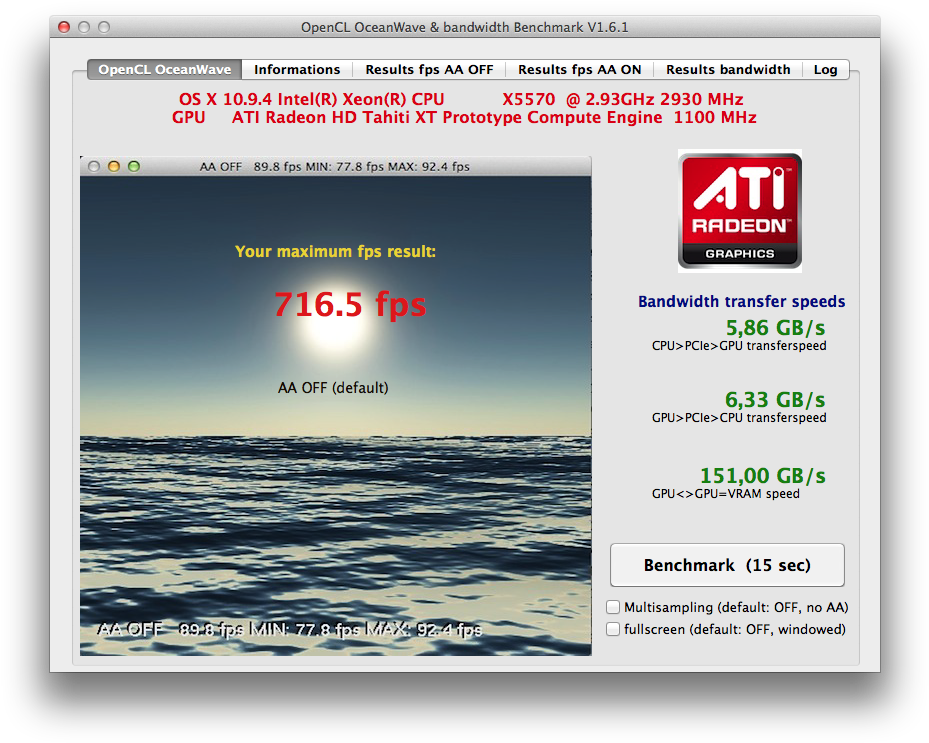Enable fullscreen mode
The image size is (929, 743).
[x=612, y=629]
